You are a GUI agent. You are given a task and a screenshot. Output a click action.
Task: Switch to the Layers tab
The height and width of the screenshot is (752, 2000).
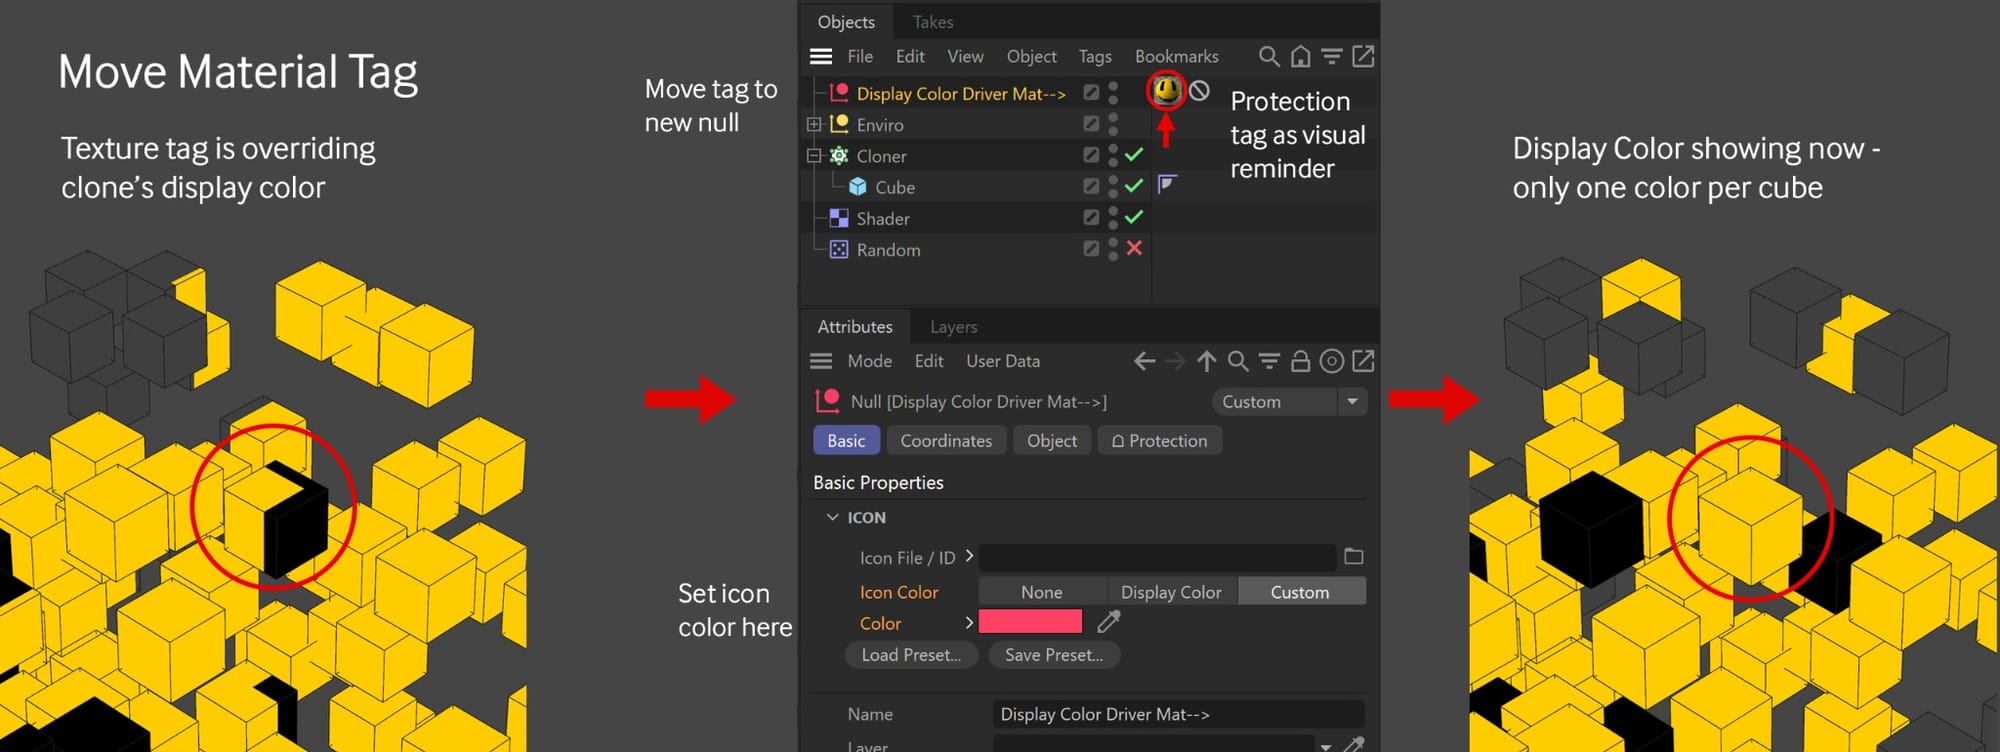pos(954,327)
